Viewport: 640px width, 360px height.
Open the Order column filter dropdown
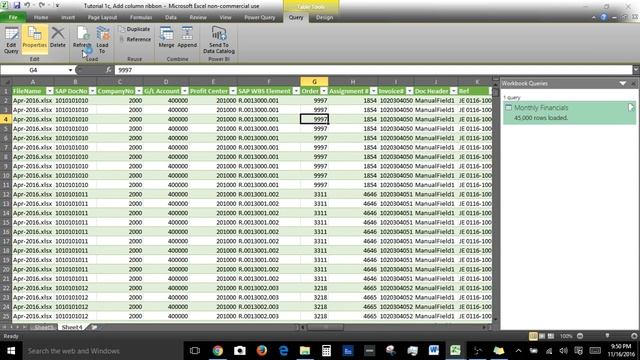tap(324, 91)
